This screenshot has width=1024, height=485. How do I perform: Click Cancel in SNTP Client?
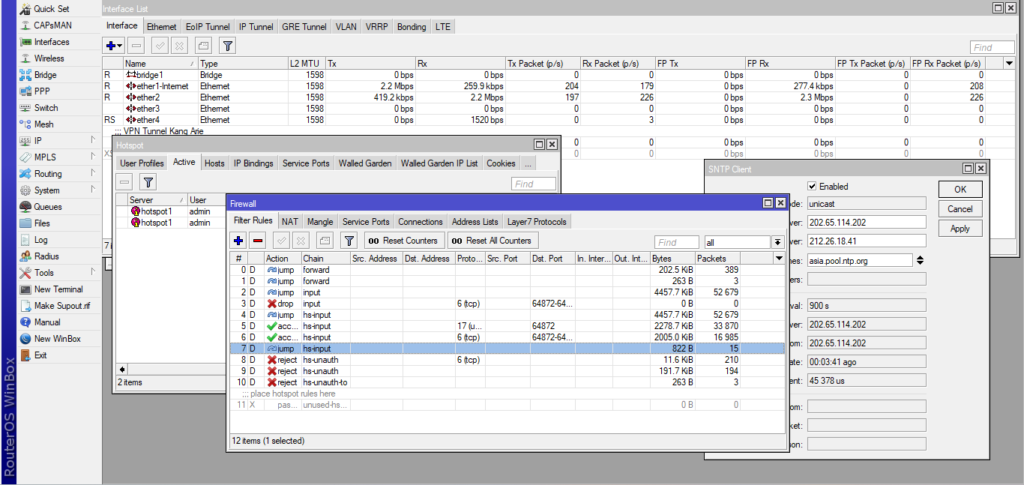click(x=960, y=209)
